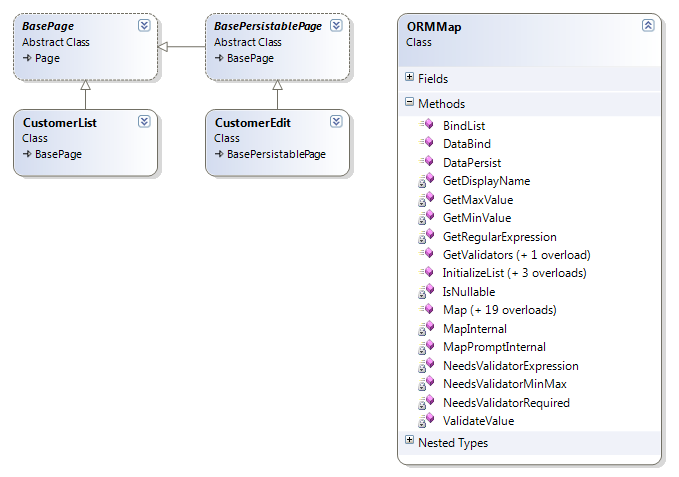The width and height of the screenshot is (679, 477).
Task: Expand the Fields section of ORMMap
Action: tap(409, 77)
